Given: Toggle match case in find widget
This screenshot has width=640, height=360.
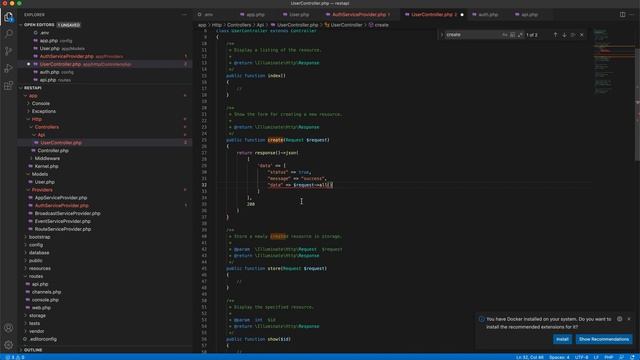Looking at the screenshot, I should [x=505, y=35].
